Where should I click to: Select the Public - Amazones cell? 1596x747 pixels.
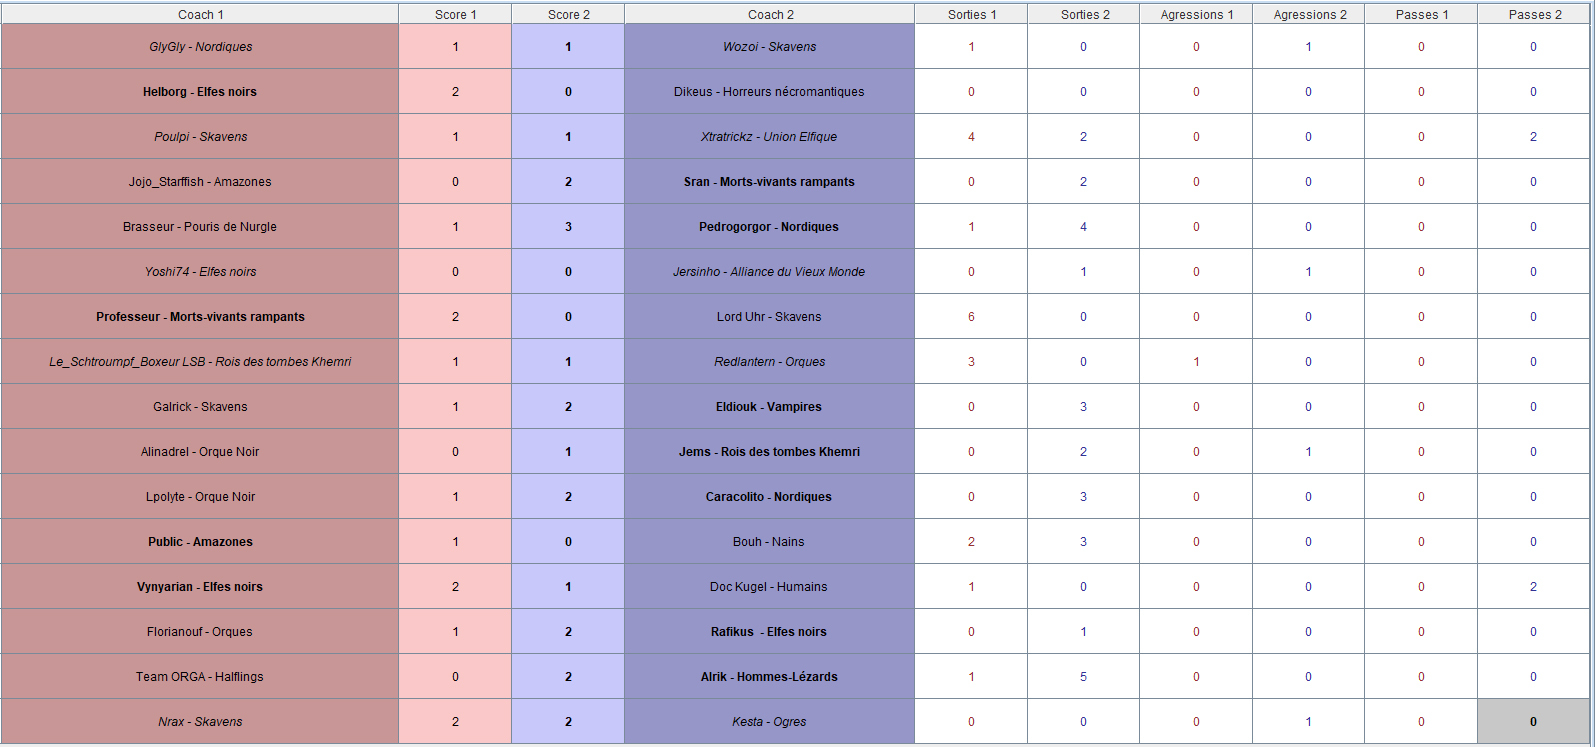(x=200, y=542)
